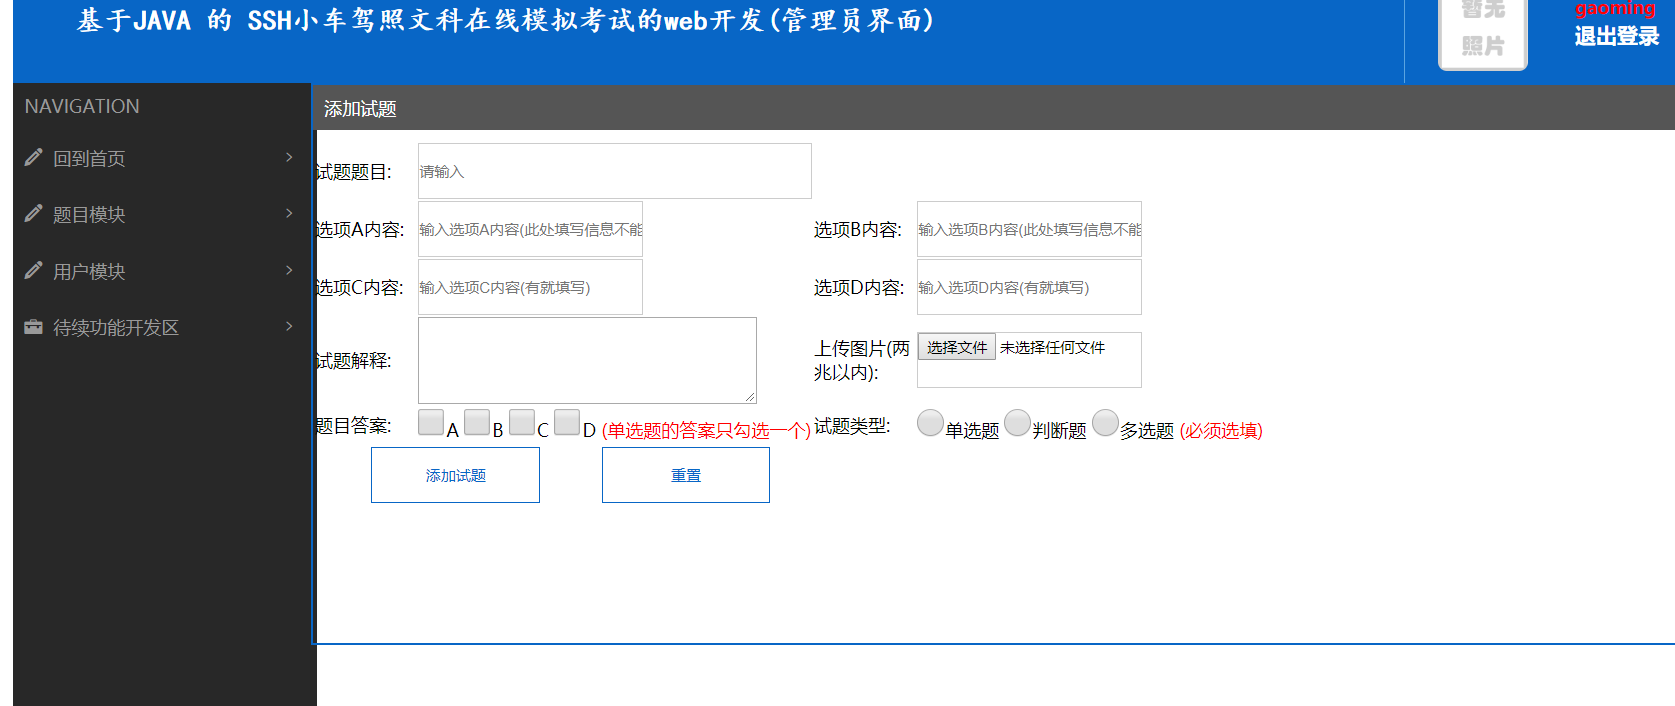This screenshot has width=1675, height=706.
Task: Select the 单选题 radio button
Action: (930, 423)
